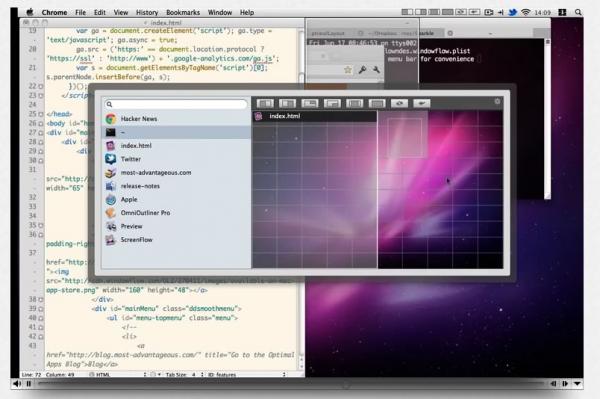Click the icon beside release-notes
Image resolution: width=600 pixels, height=399 pixels.
click(x=111, y=186)
